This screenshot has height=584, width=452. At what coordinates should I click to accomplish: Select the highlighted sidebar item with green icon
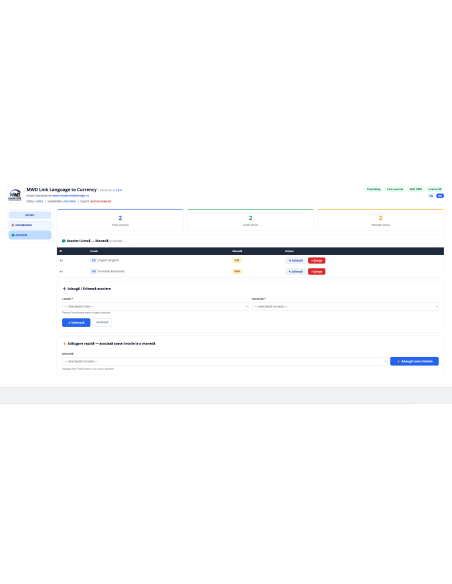point(30,235)
